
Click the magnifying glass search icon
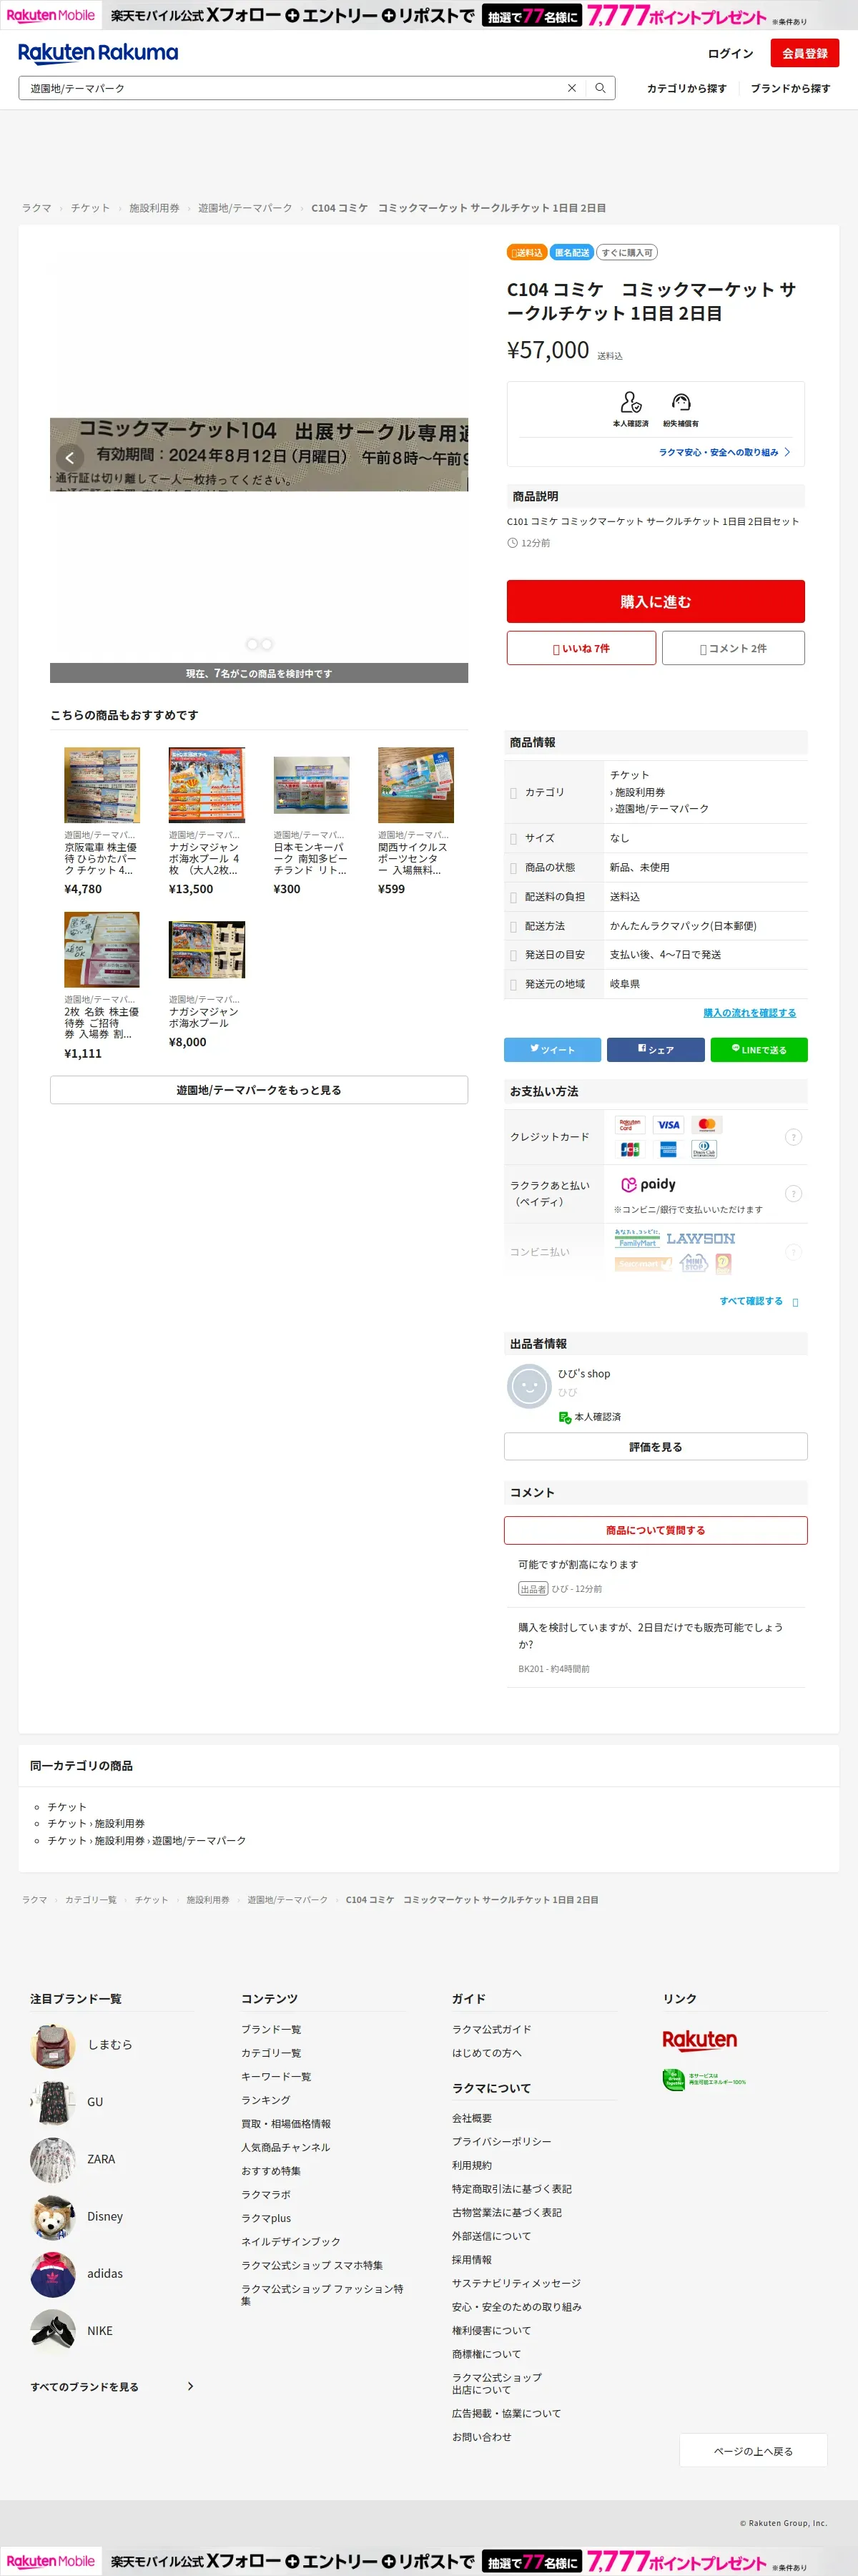tap(600, 88)
